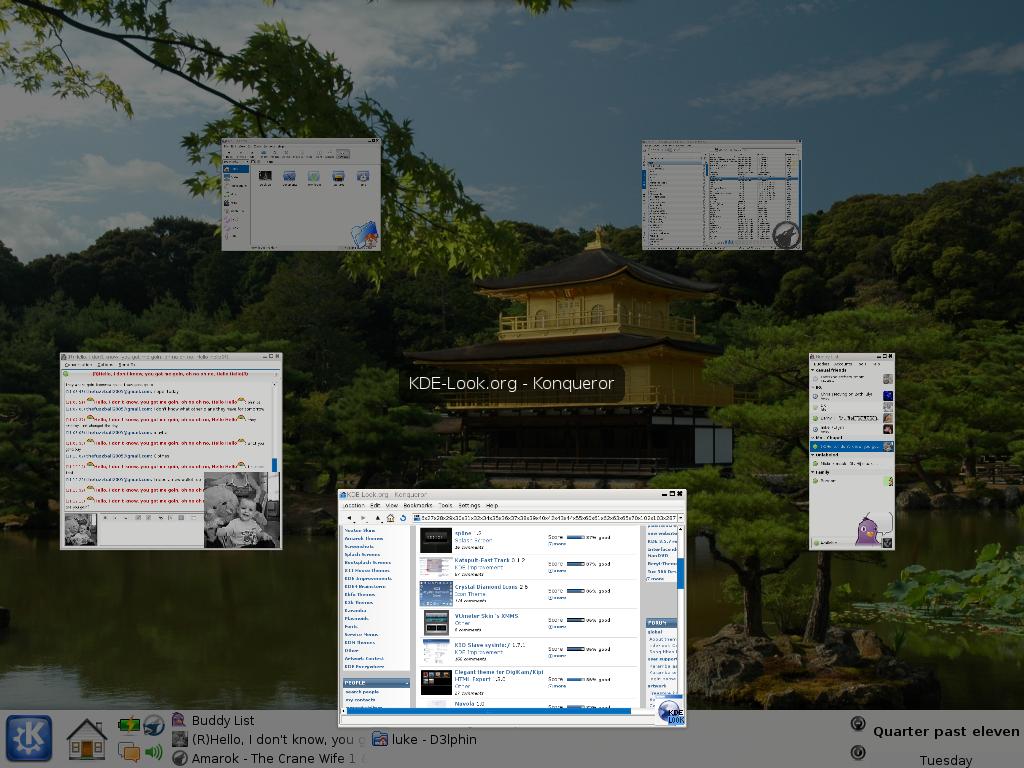Reload the KDE-Look page in Konqueror

pos(404,518)
